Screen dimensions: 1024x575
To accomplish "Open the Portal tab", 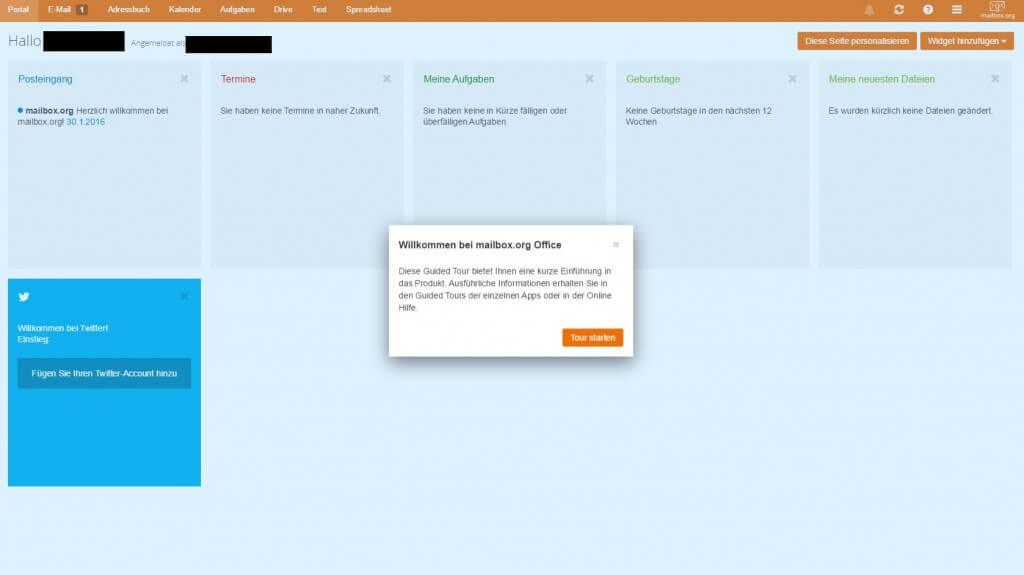I will click(x=18, y=10).
